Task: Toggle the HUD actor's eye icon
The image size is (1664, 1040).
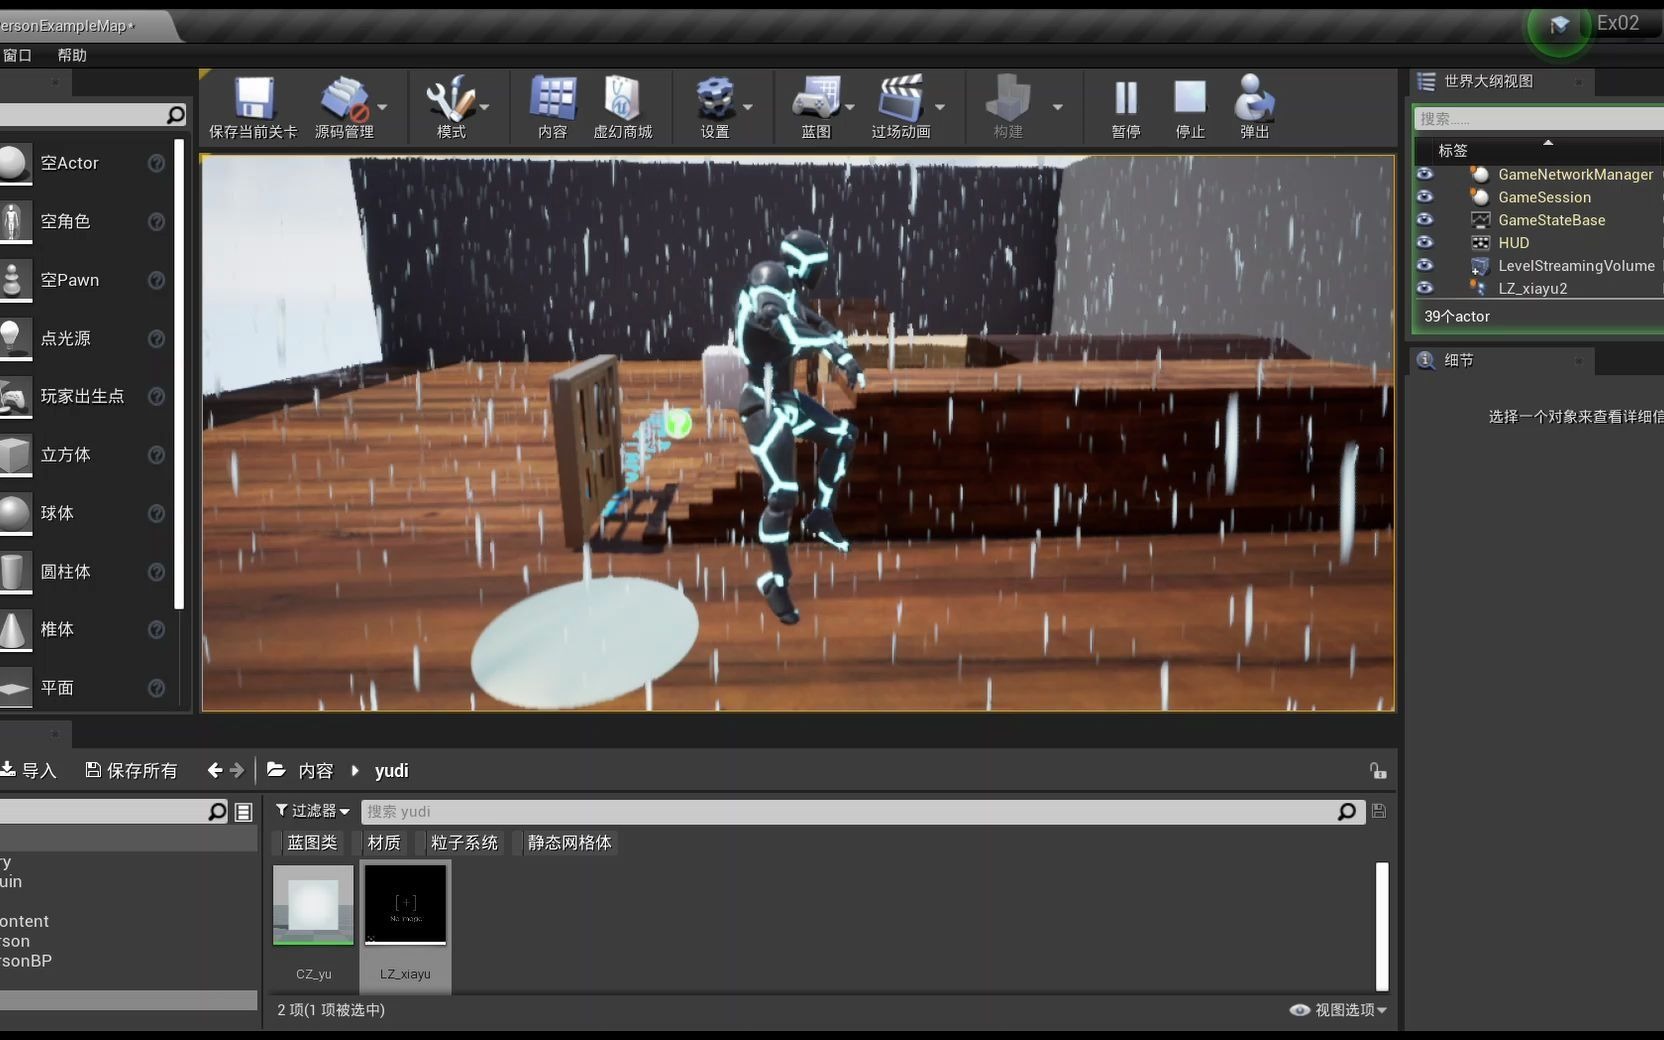Action: click(1425, 243)
